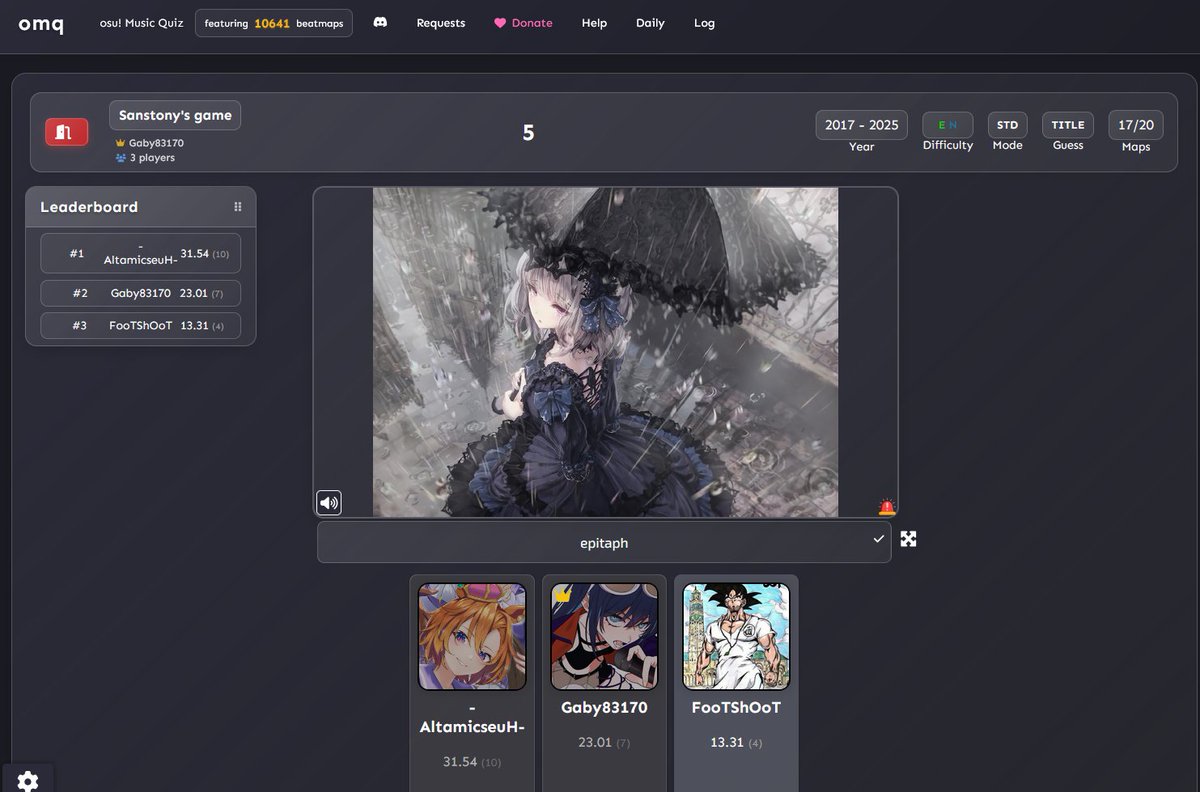1200x792 pixels.
Task: Click Gaby83170 score 23.01 in card
Action: click(604, 743)
